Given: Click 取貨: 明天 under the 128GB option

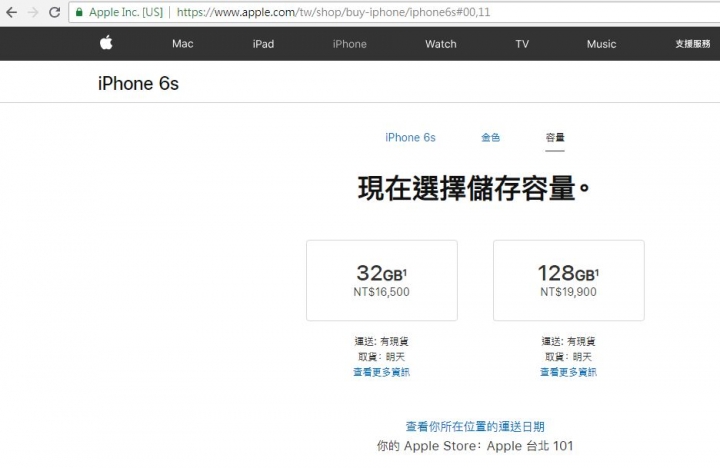Looking at the screenshot, I should [x=568, y=357].
